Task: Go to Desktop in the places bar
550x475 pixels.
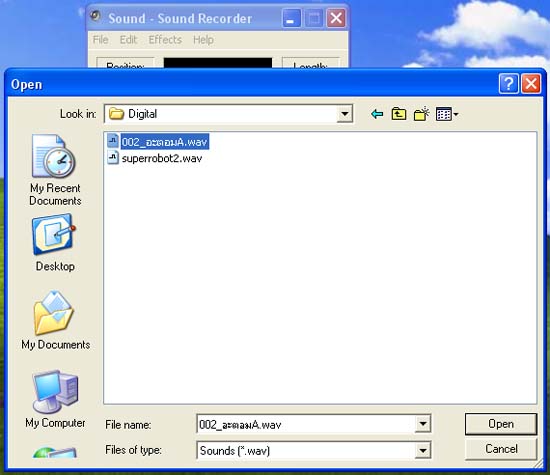Action: click(55, 243)
